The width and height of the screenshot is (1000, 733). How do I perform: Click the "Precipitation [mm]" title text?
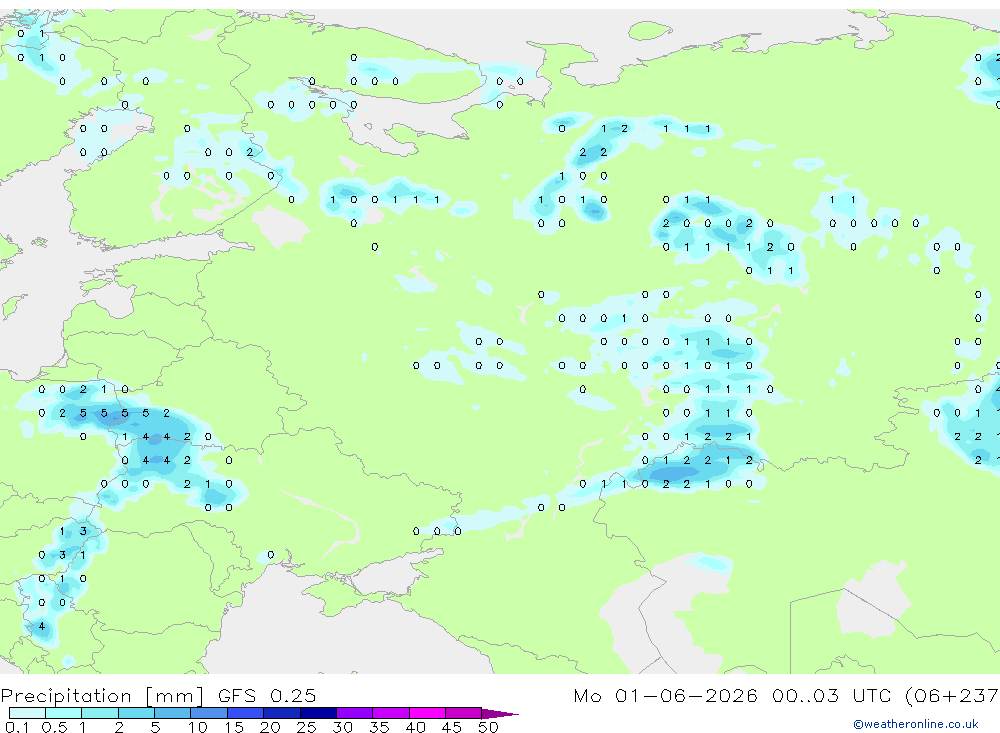point(103,696)
